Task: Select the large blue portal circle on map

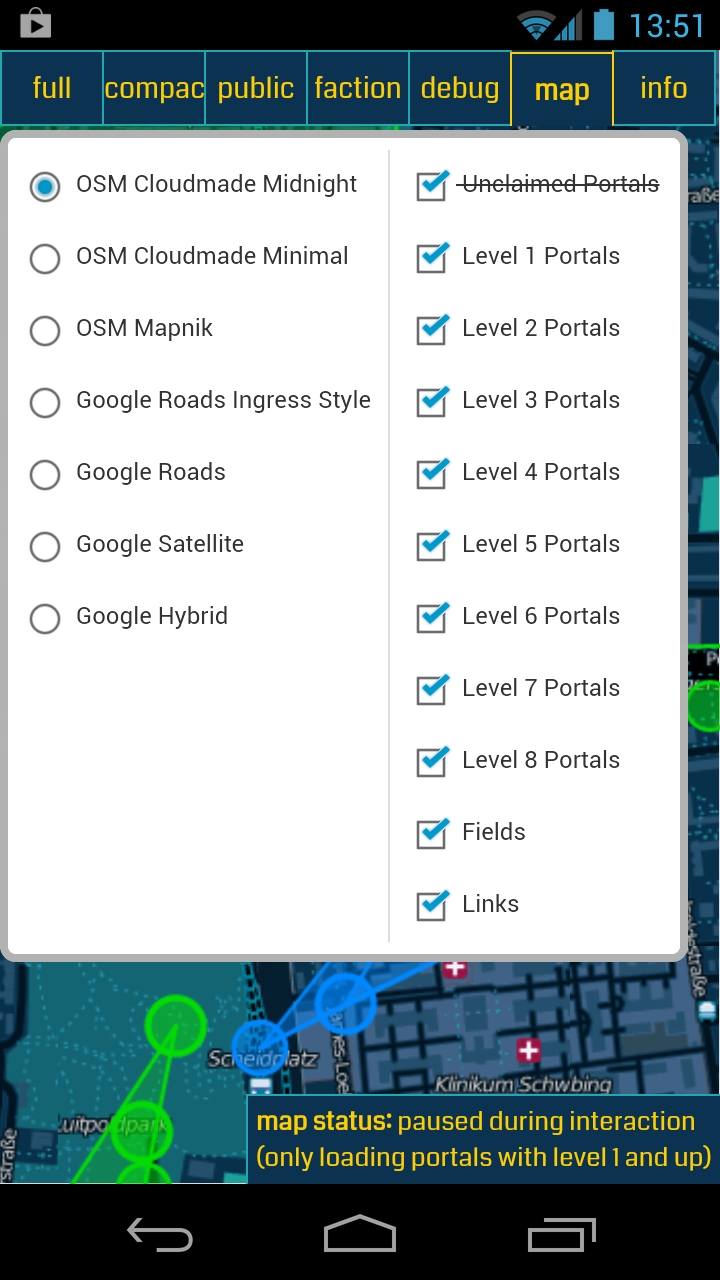Action: (x=346, y=1003)
